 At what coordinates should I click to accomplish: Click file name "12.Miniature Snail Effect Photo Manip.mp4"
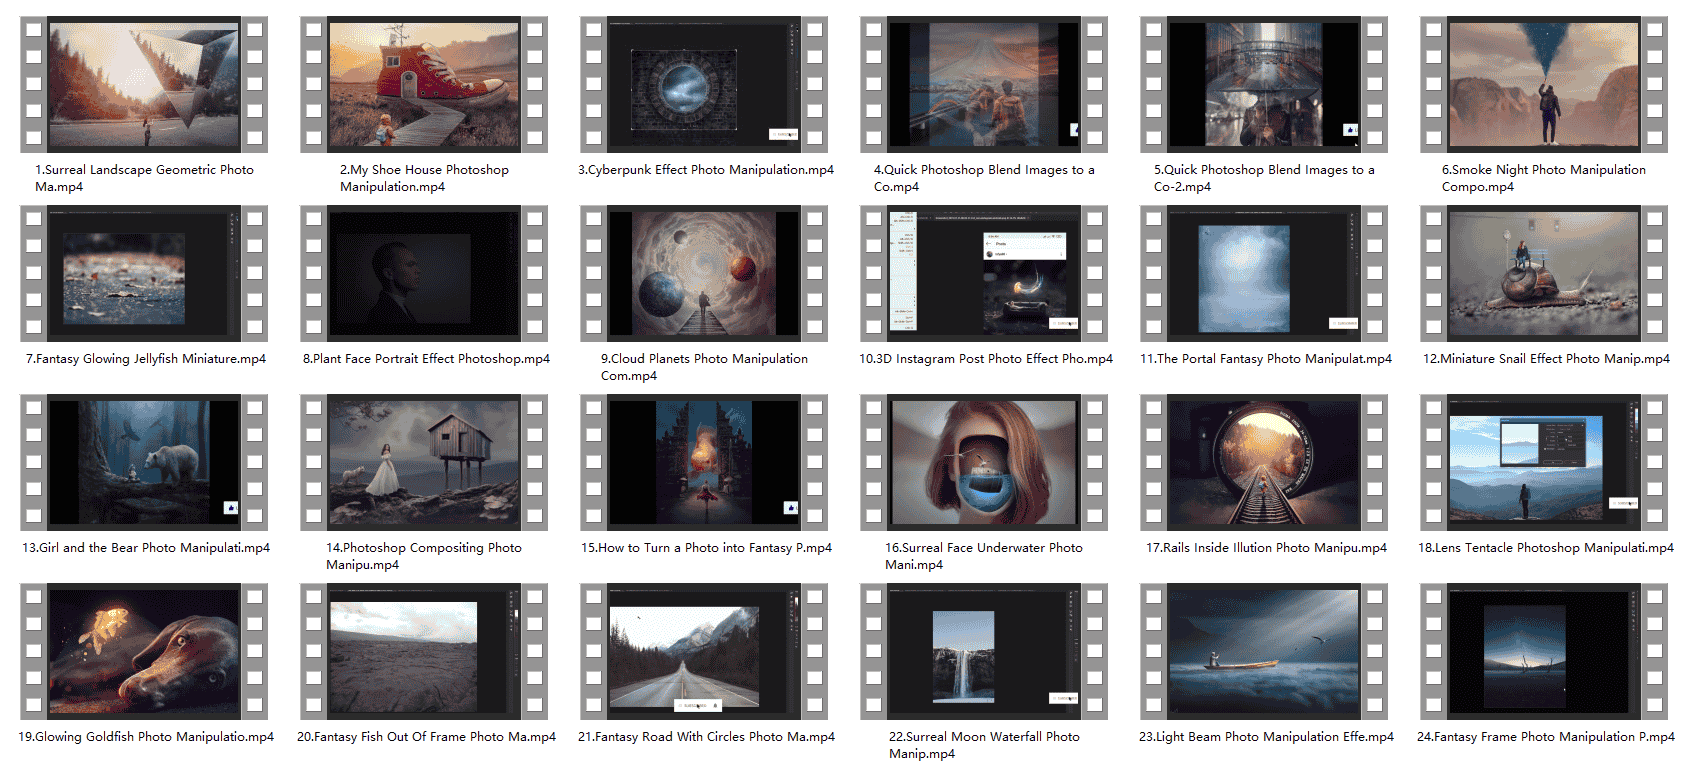(1546, 359)
